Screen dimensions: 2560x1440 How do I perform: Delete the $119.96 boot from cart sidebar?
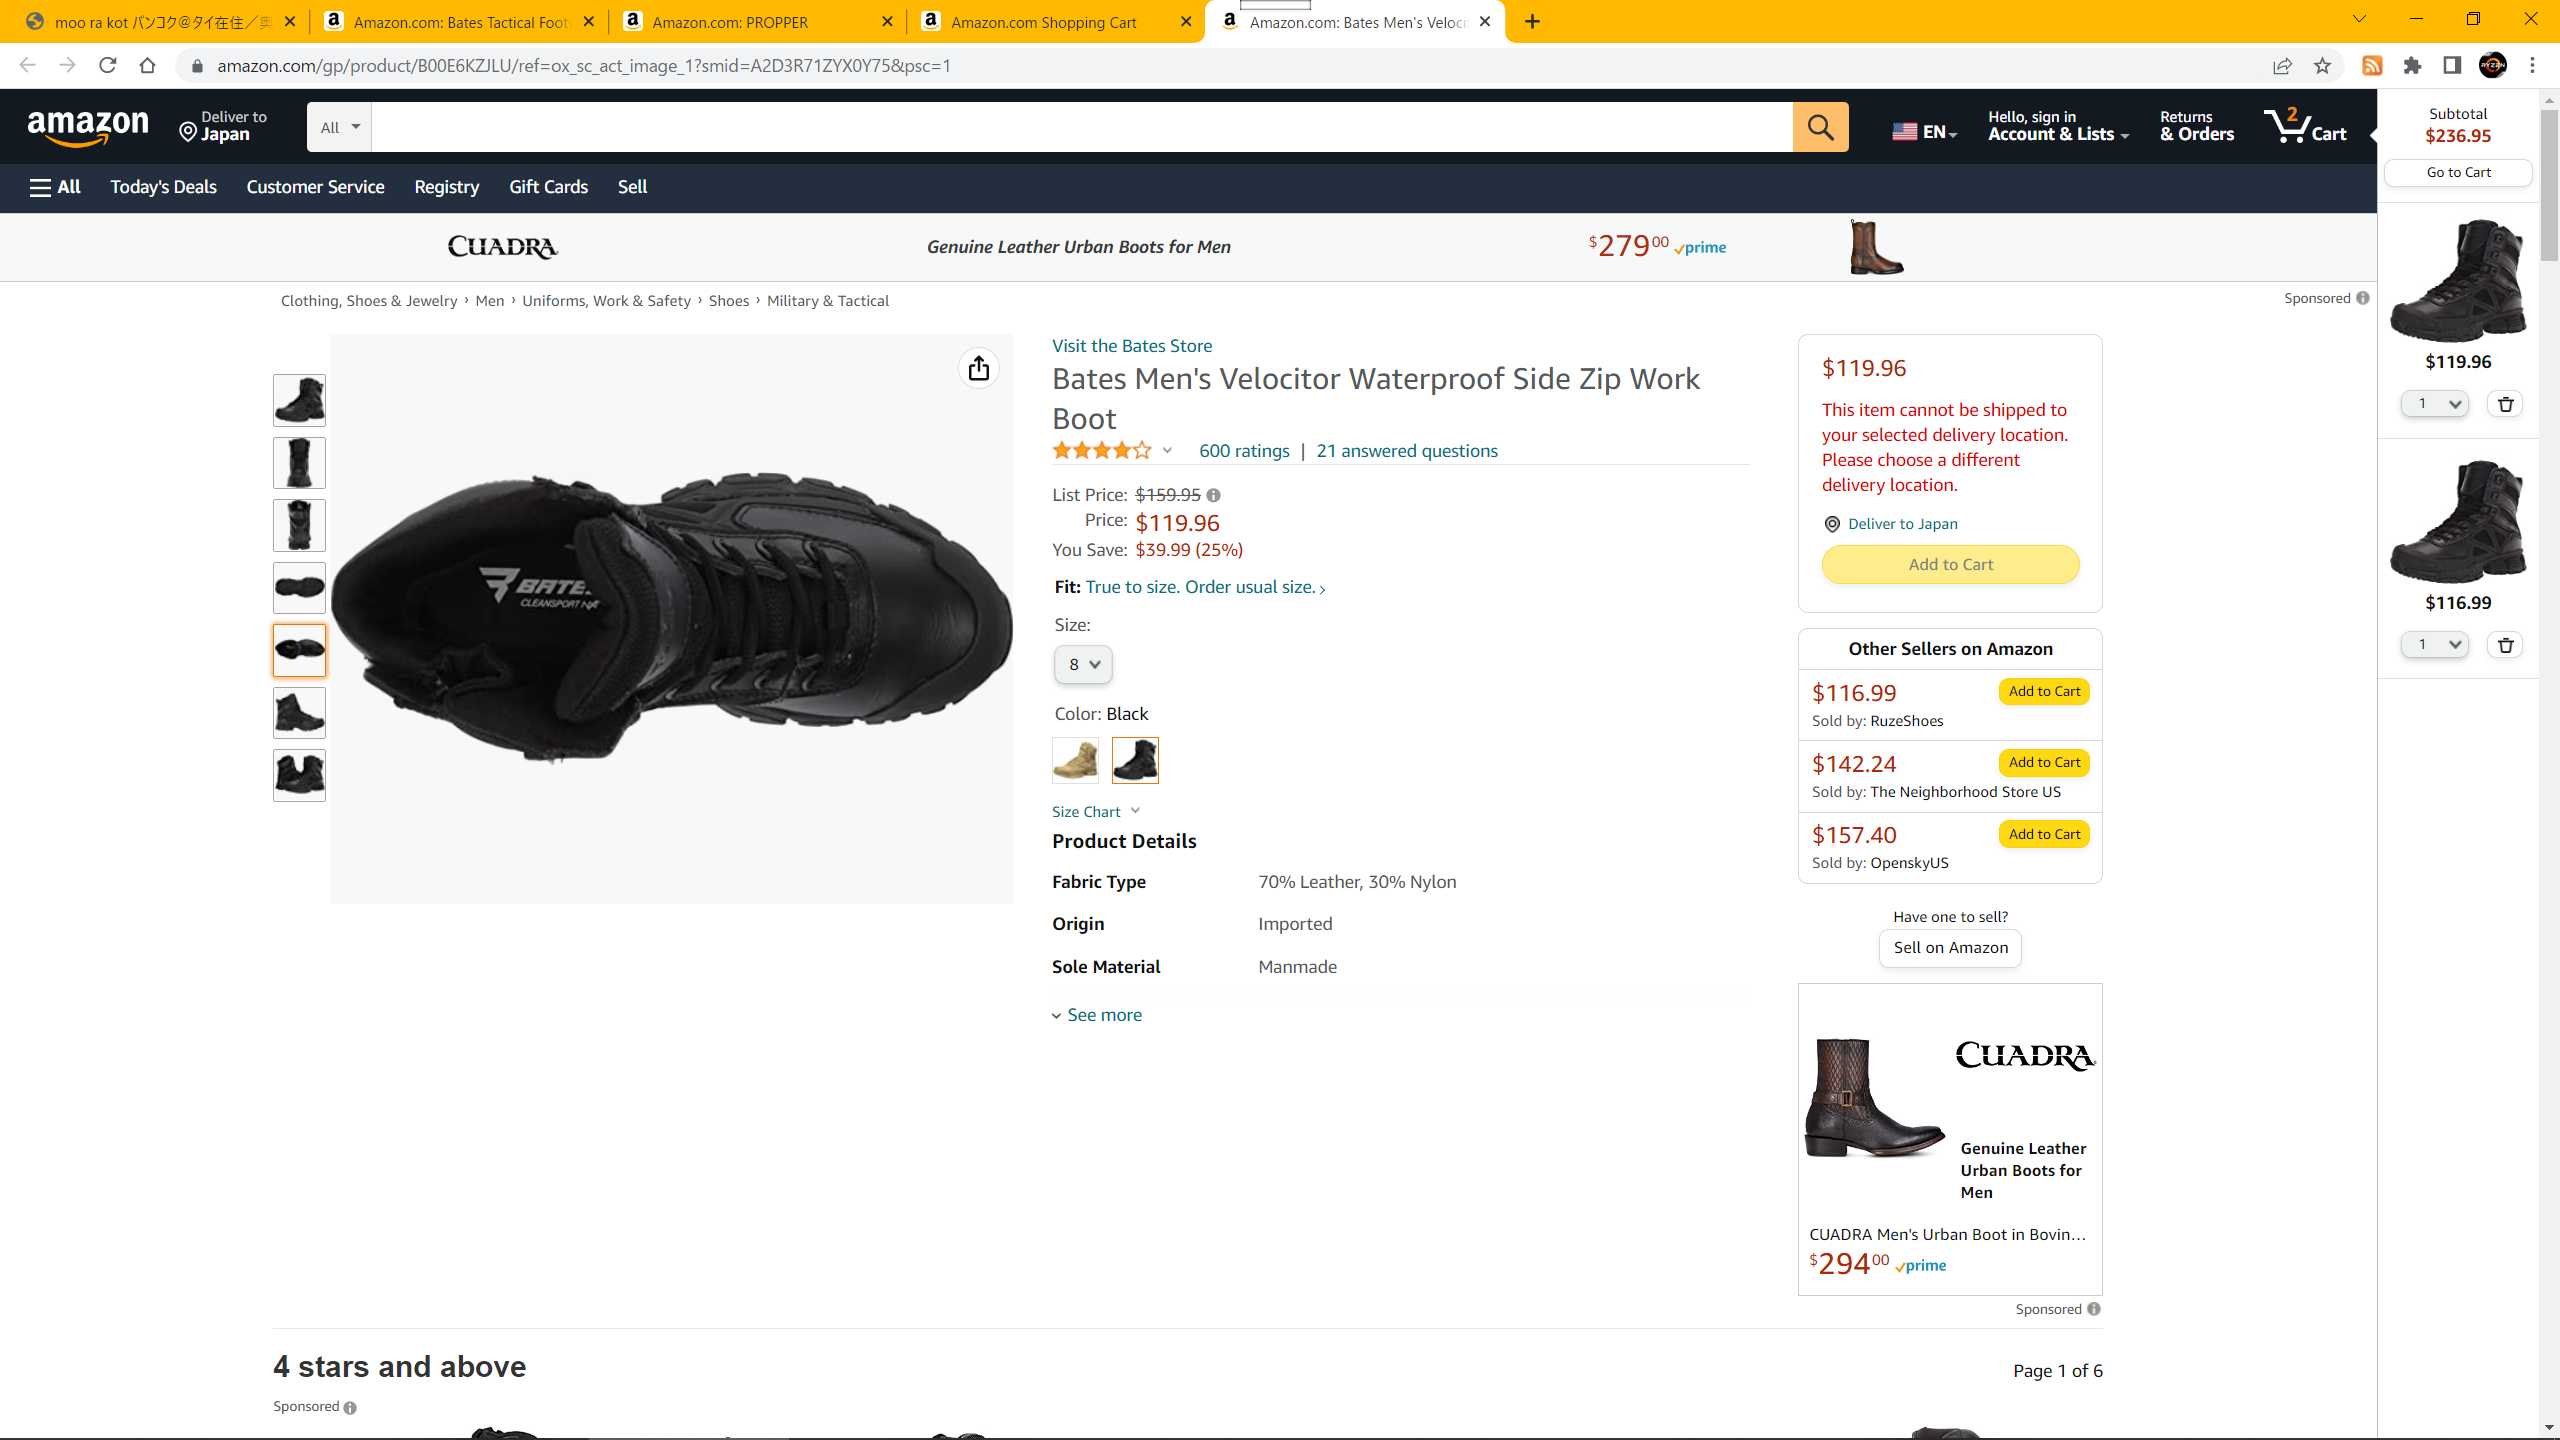pyautogui.click(x=2506, y=404)
